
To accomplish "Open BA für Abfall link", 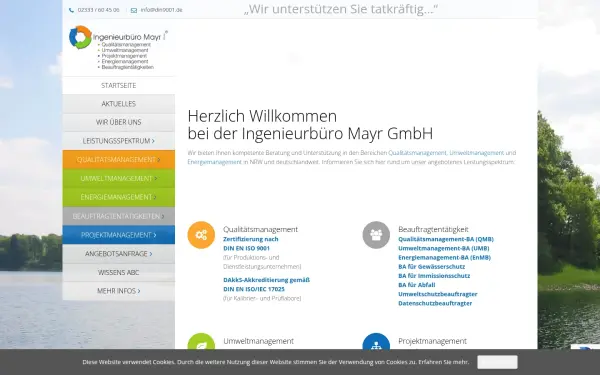I will 416,285.
